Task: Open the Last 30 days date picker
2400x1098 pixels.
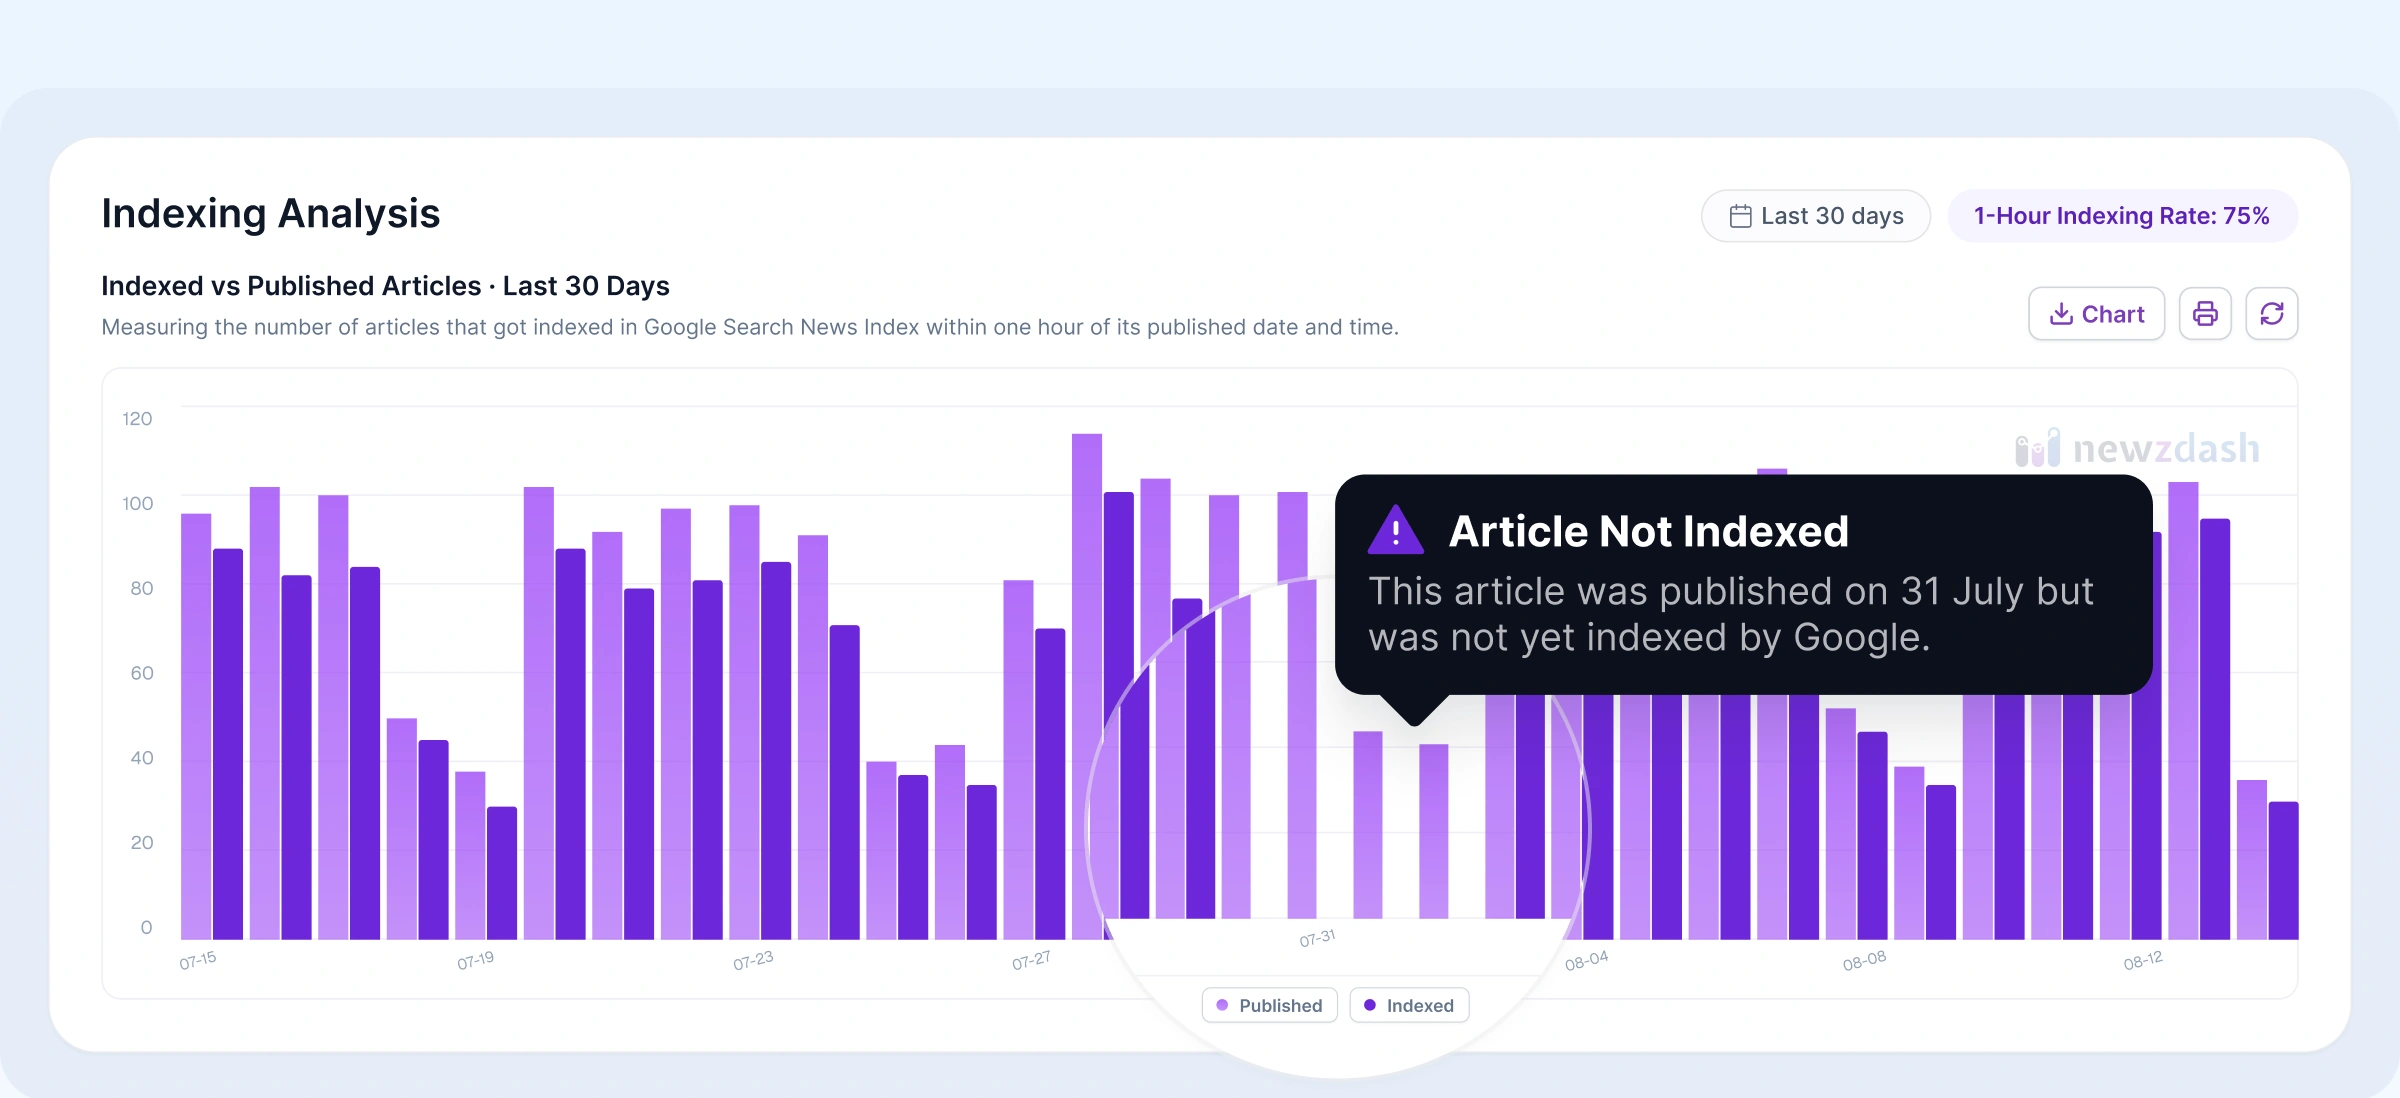Action: [x=1815, y=216]
